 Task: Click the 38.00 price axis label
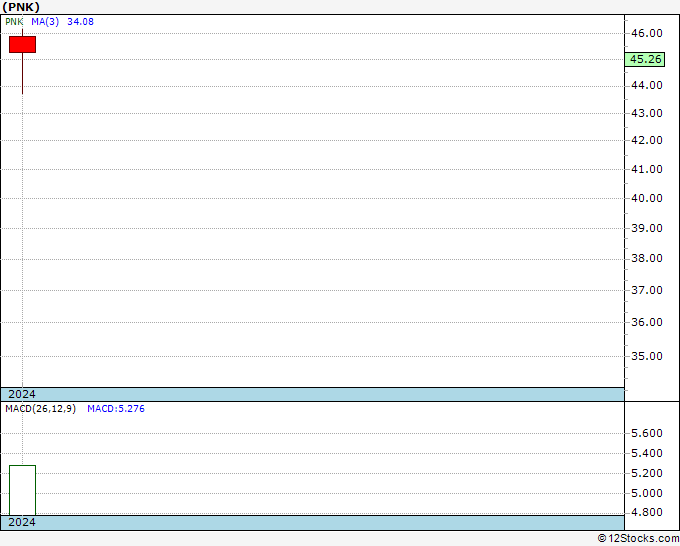(x=647, y=258)
